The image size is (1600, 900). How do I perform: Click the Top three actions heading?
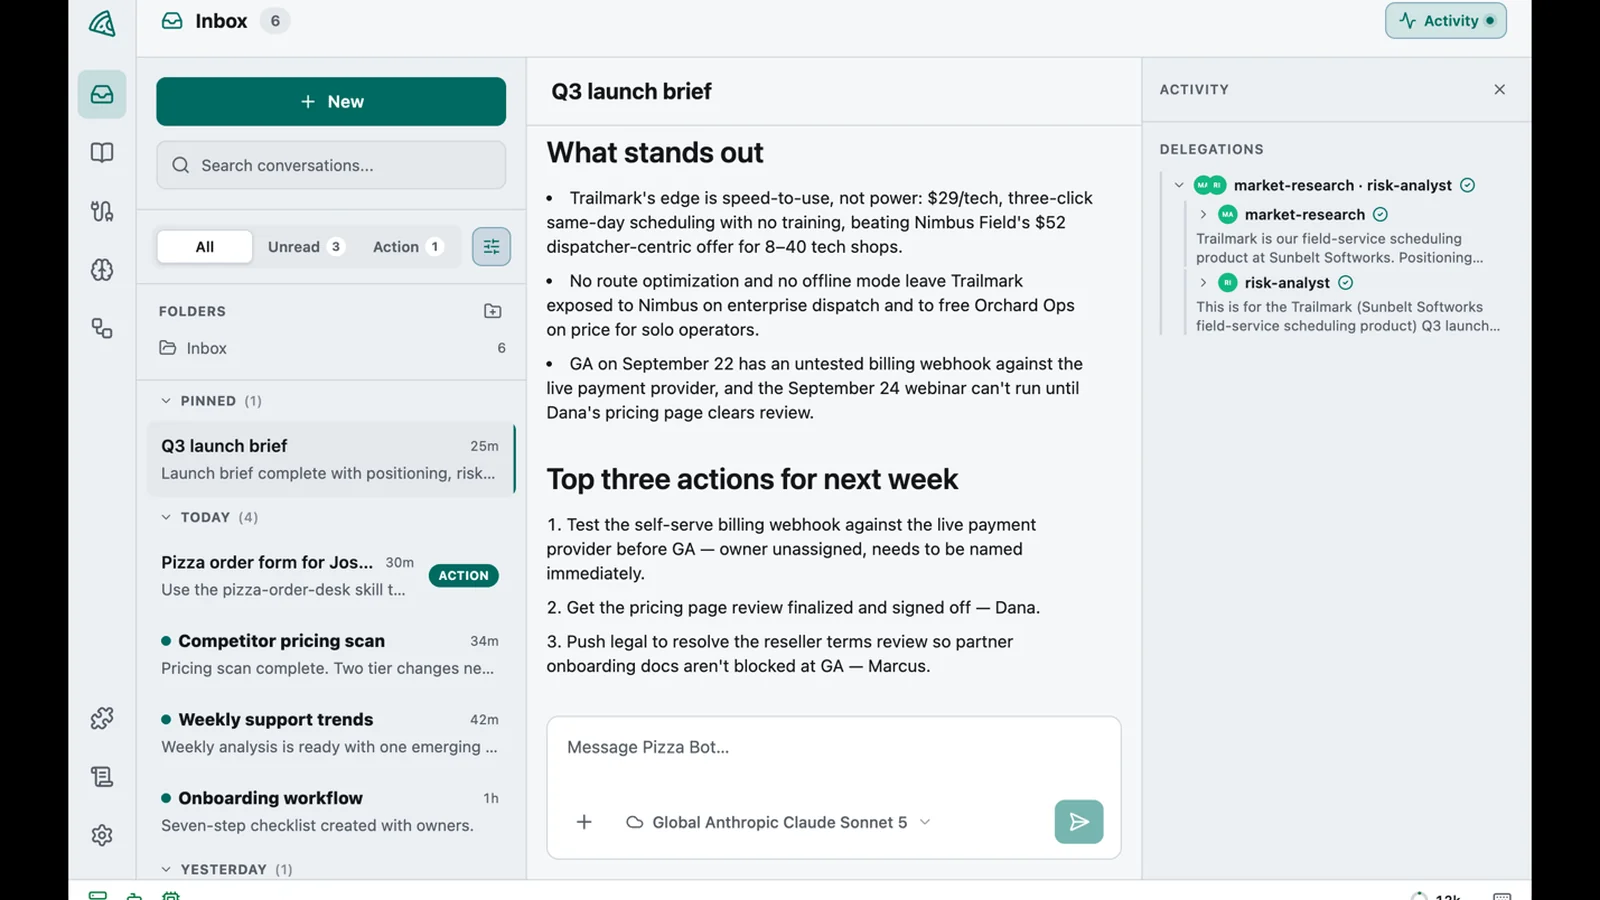tap(752, 479)
